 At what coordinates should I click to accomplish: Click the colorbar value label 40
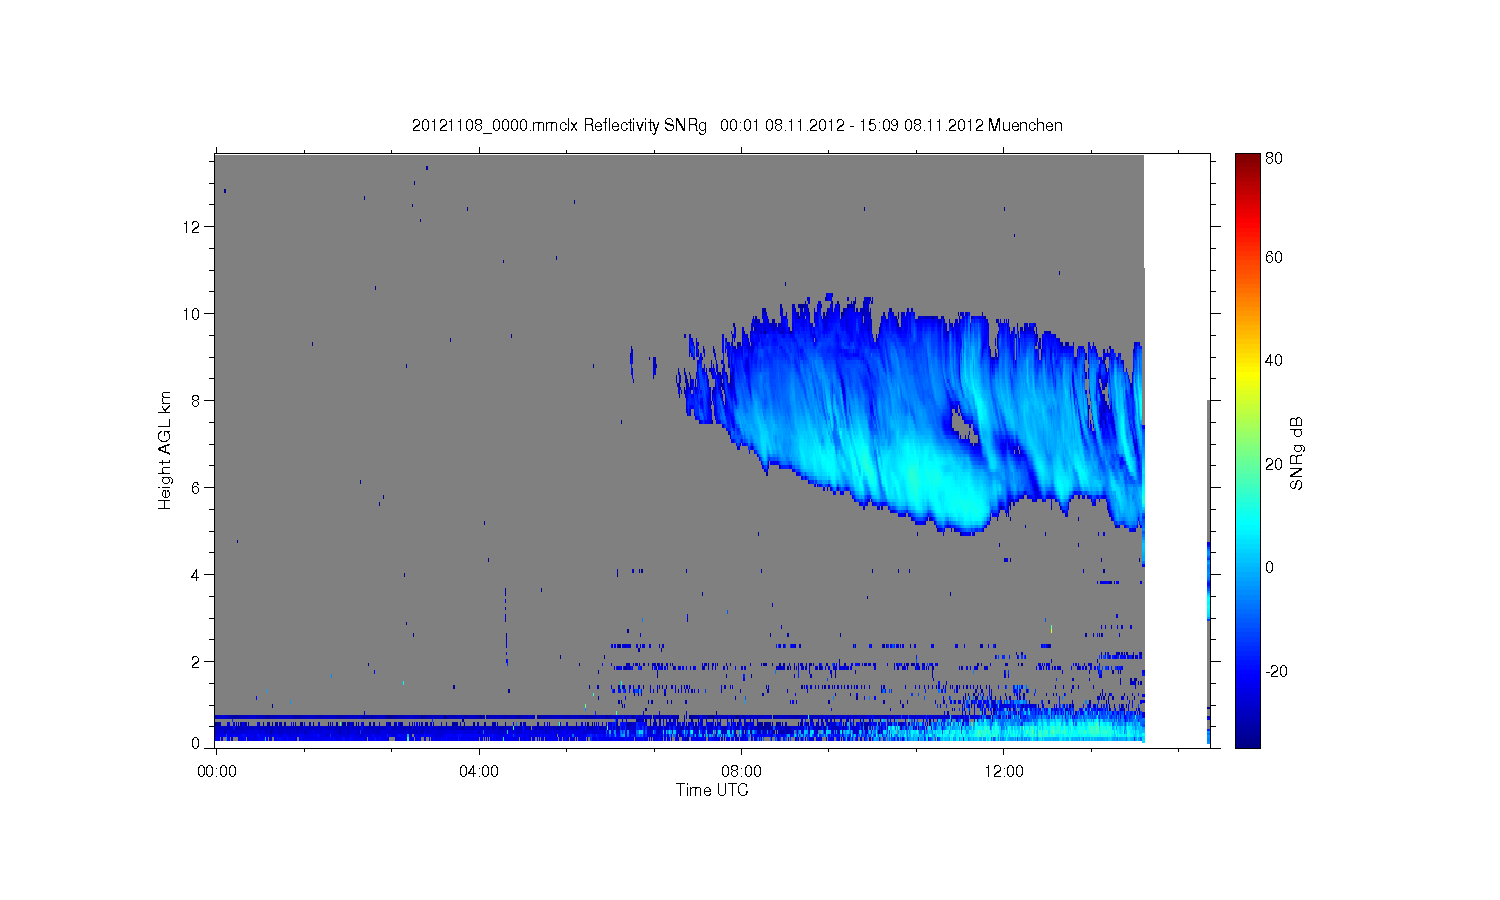pyautogui.click(x=1274, y=361)
